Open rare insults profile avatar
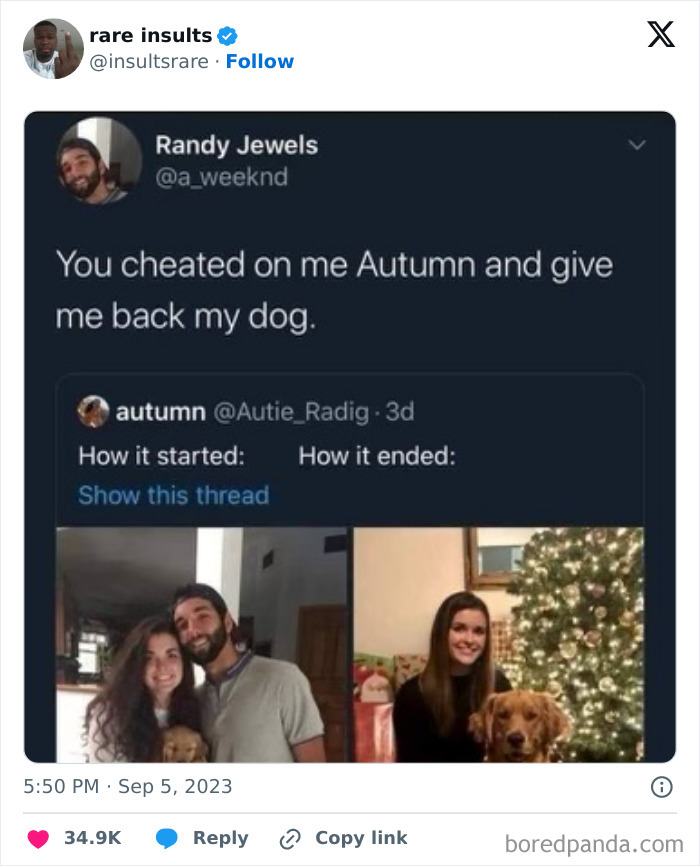Image resolution: width=700 pixels, height=866 pixels. pos(53,49)
